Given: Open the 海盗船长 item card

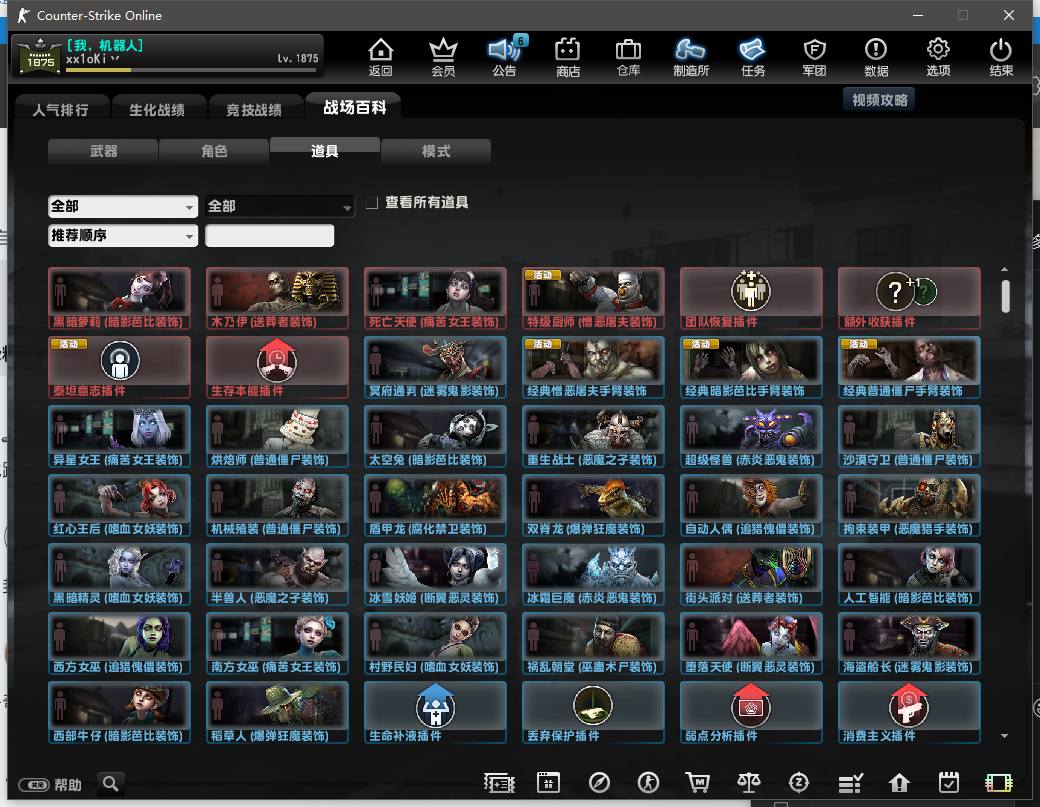Looking at the screenshot, I should 909,643.
